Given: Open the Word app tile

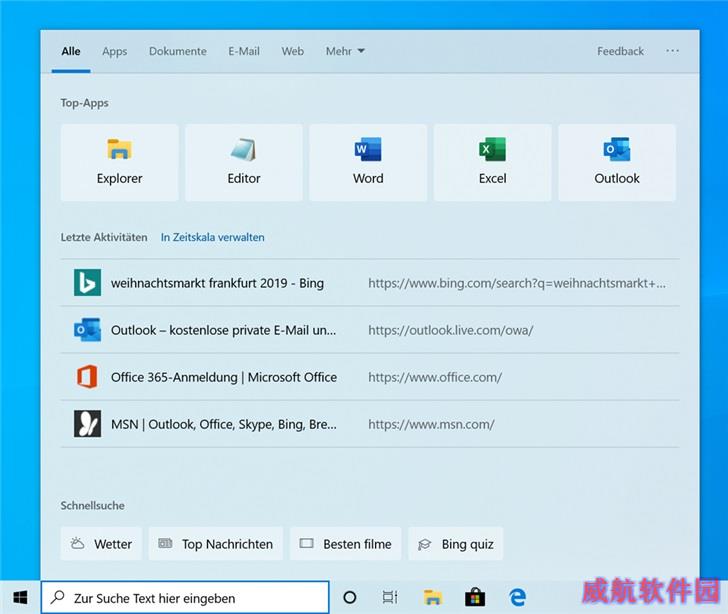Looking at the screenshot, I should tap(368, 163).
